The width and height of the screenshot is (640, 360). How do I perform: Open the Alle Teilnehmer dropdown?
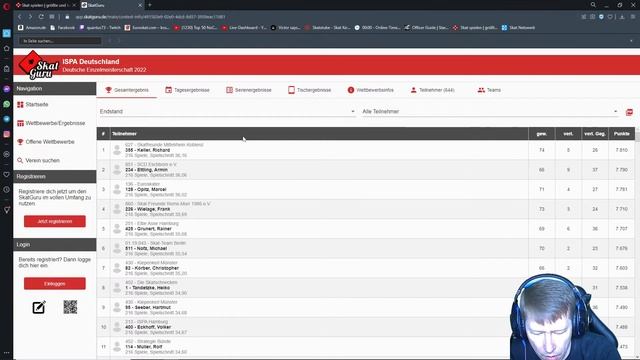(490, 111)
